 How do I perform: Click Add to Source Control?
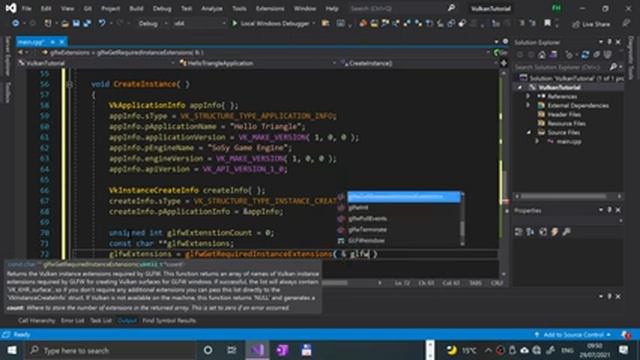[573, 335]
